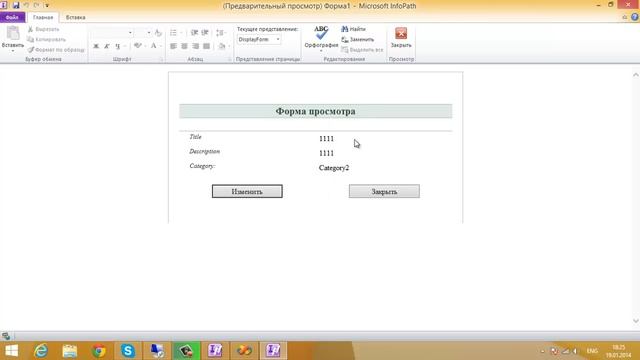Switch to the active InfoPath taskbar window

[x=273, y=351]
